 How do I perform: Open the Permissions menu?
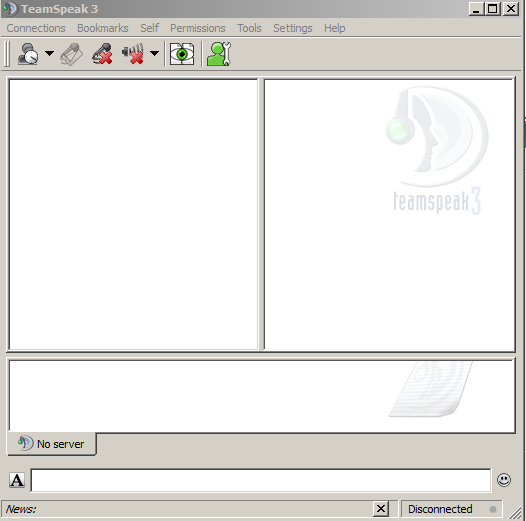point(198,28)
